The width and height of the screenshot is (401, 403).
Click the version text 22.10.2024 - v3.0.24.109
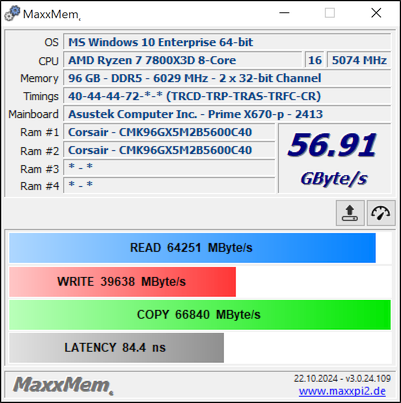(x=342, y=379)
